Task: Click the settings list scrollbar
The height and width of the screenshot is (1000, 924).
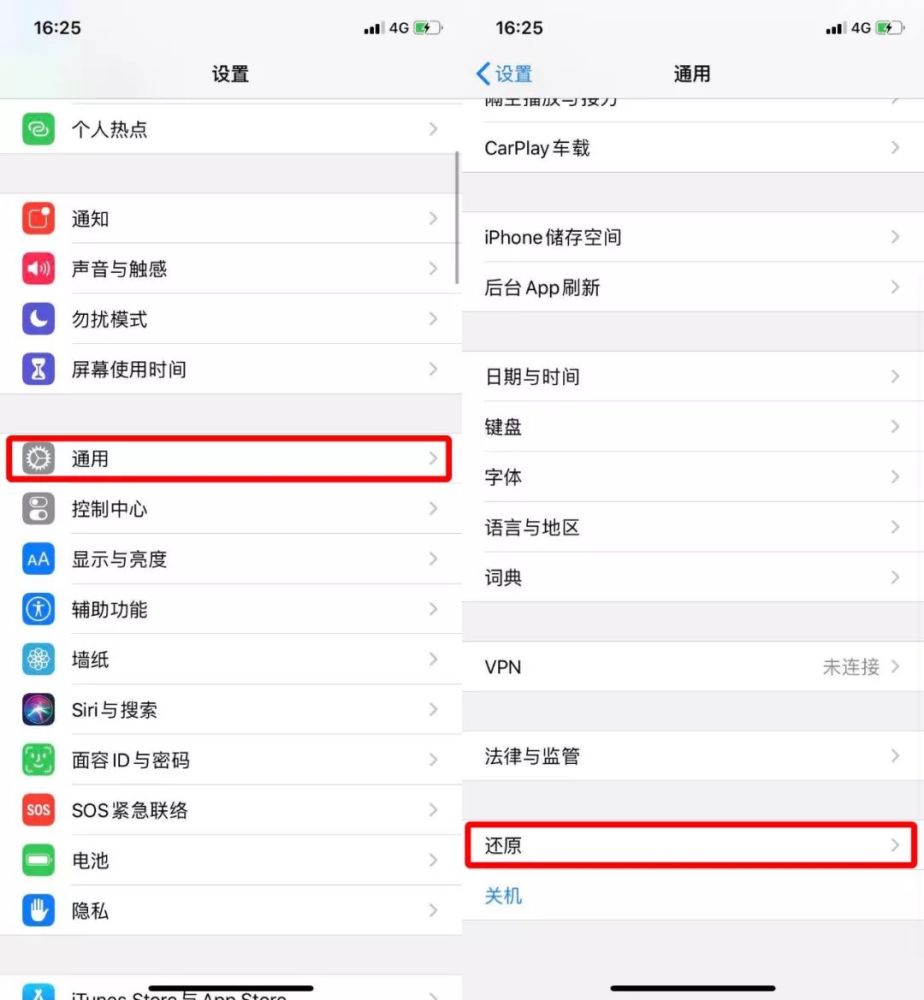Action: pos(457,217)
